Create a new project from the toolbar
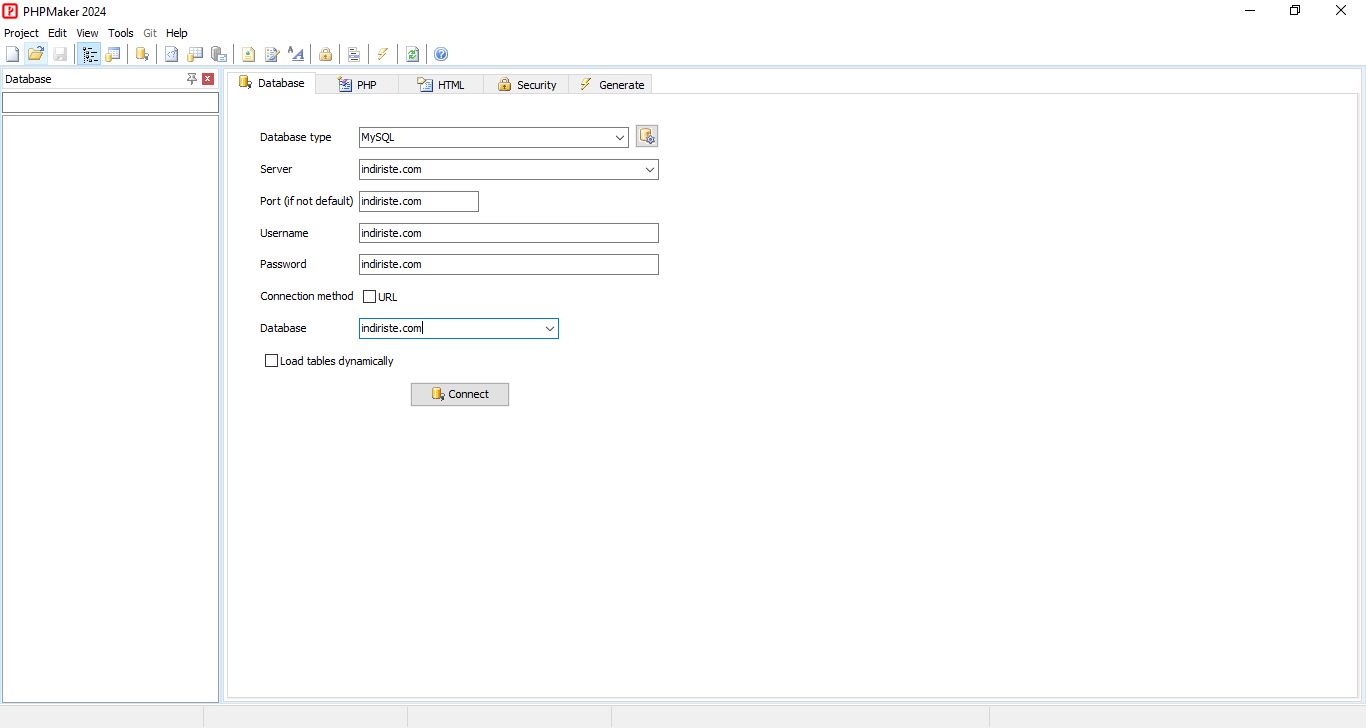 (12, 54)
